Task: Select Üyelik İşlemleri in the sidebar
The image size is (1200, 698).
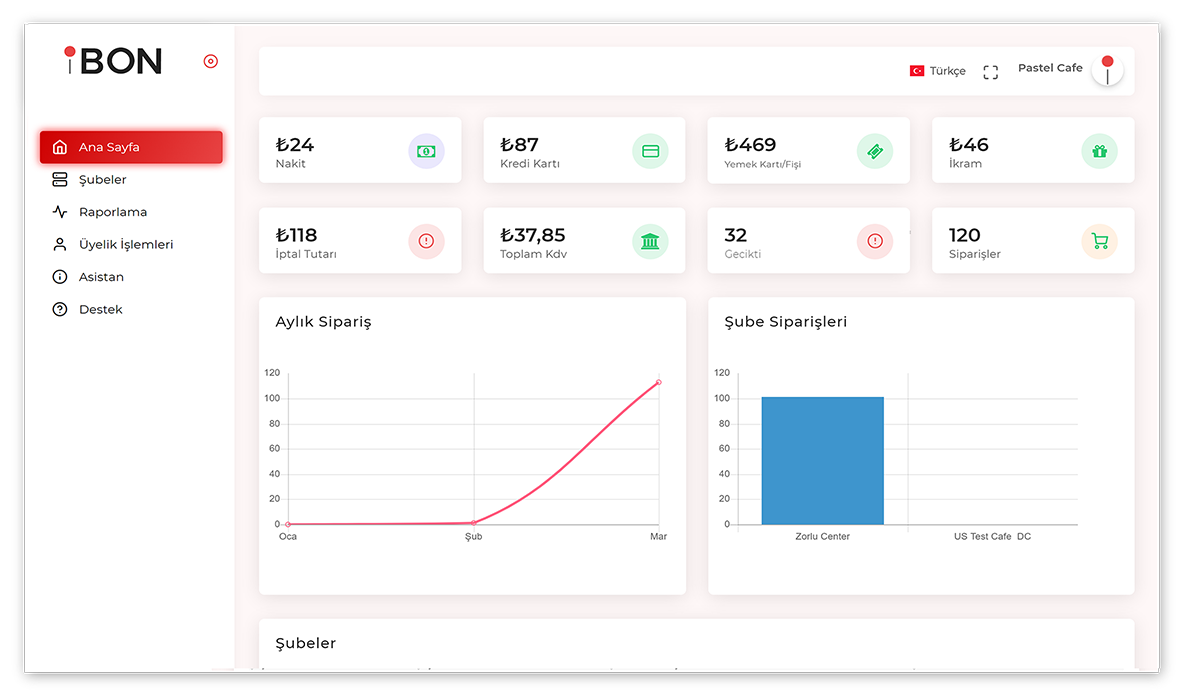Action: [x=125, y=244]
